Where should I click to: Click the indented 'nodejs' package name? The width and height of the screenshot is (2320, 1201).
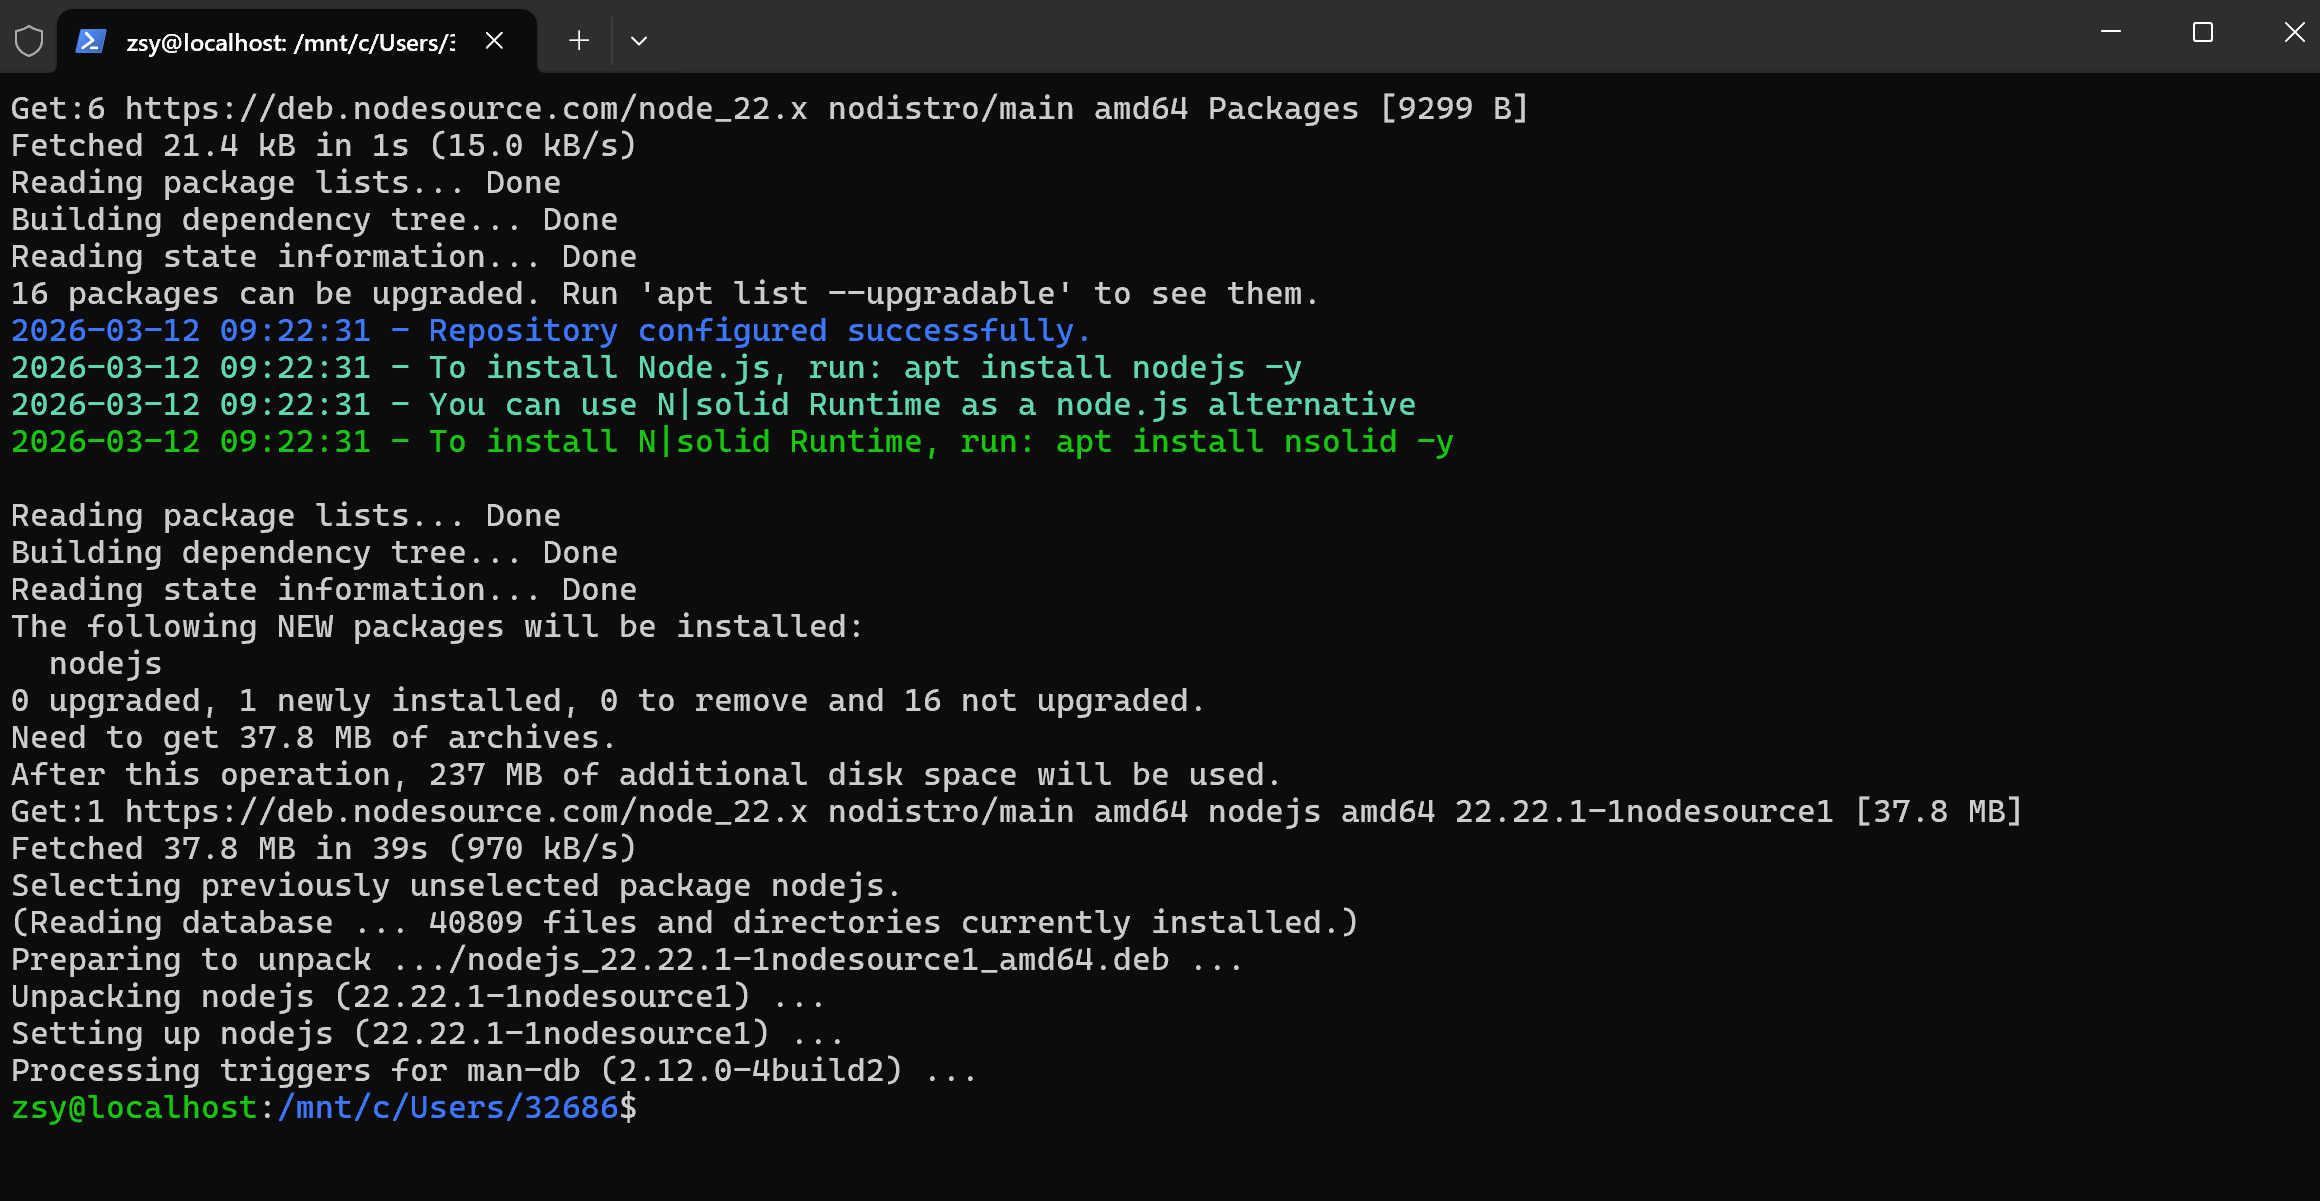click(105, 663)
